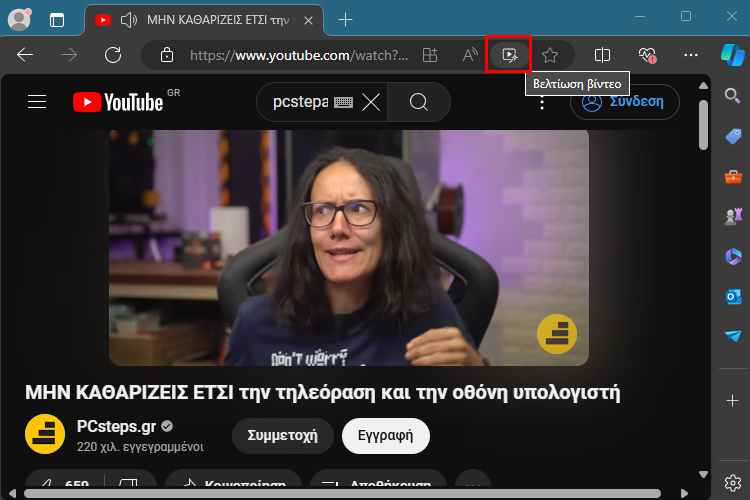Reload the current page

[x=113, y=55]
